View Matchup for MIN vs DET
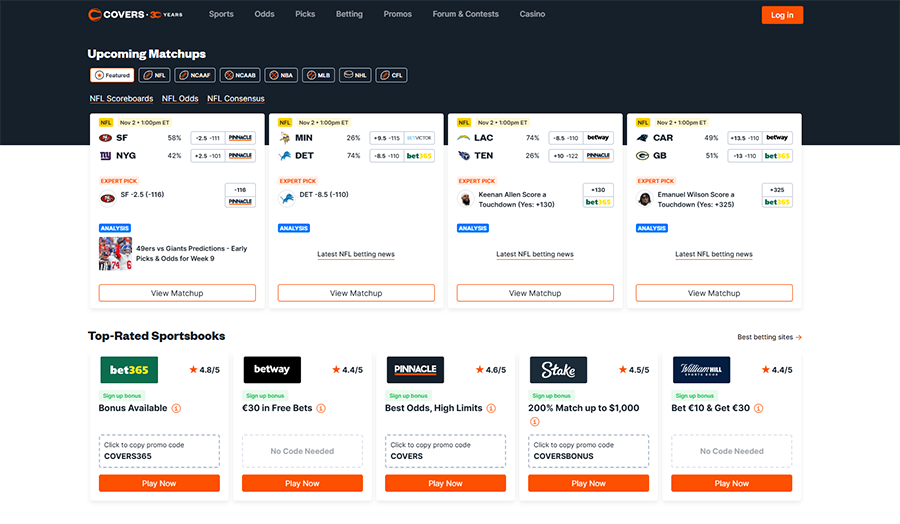This screenshot has height=524, width=900. coord(356,293)
